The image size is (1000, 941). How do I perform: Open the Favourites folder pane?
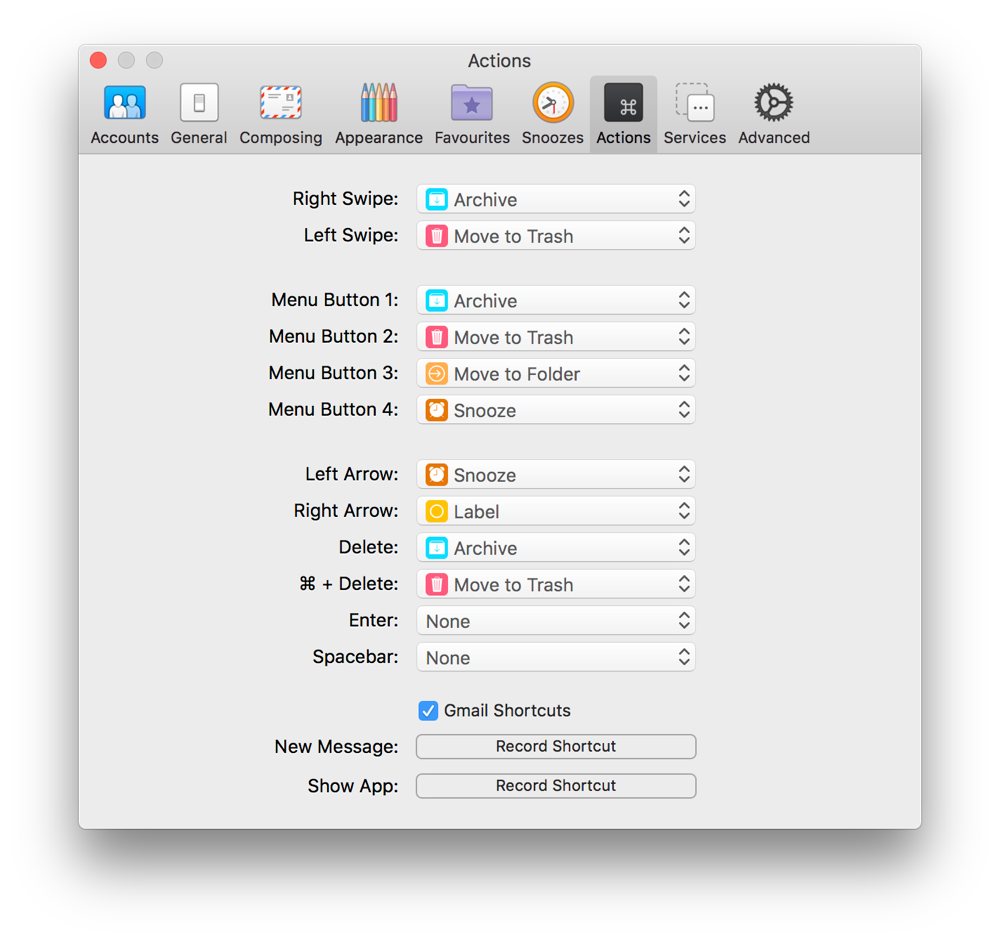click(472, 115)
